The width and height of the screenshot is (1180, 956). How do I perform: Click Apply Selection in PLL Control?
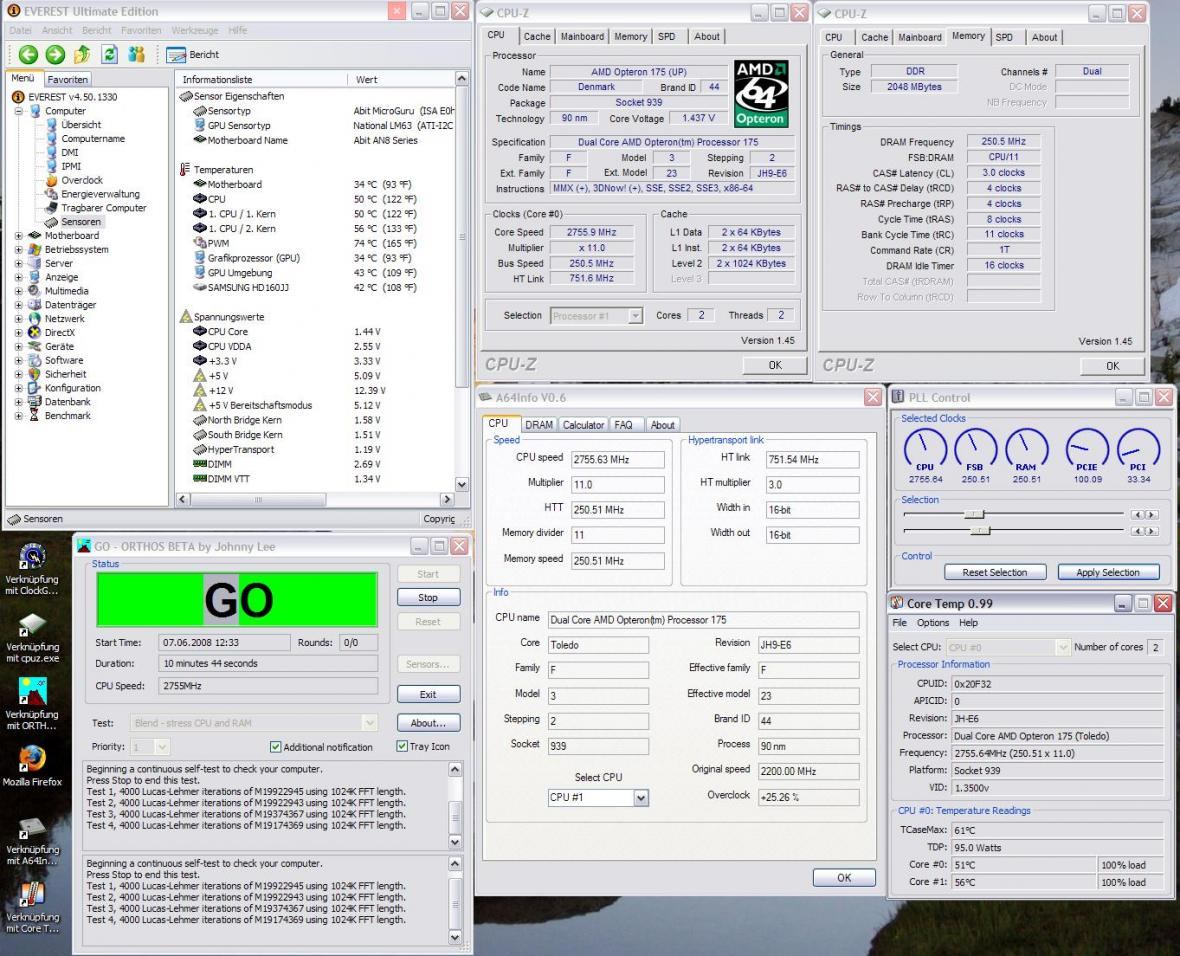click(1108, 572)
